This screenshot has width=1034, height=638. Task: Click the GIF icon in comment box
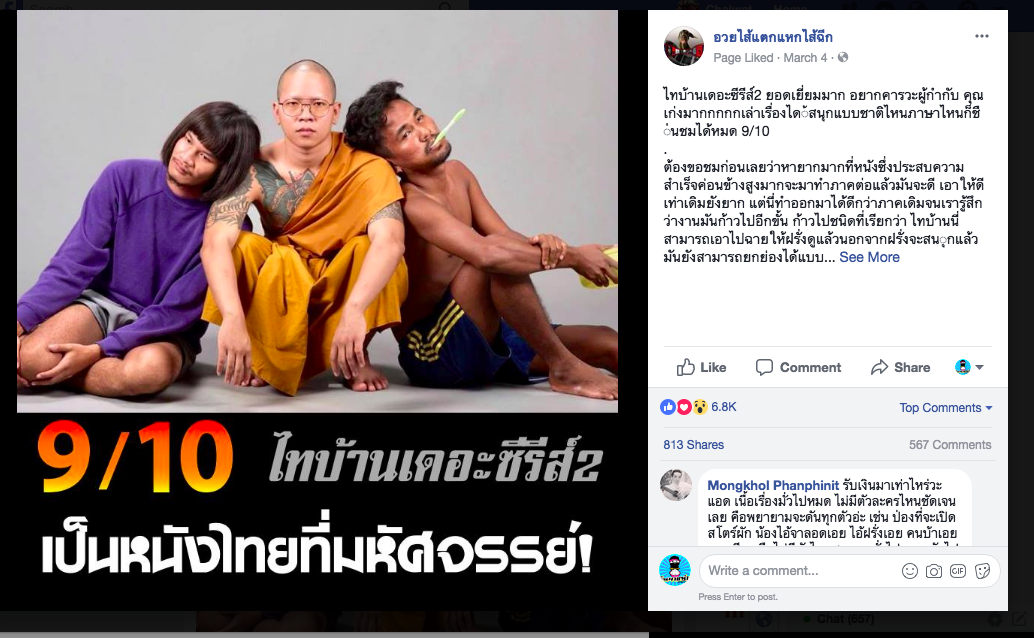pos(958,571)
